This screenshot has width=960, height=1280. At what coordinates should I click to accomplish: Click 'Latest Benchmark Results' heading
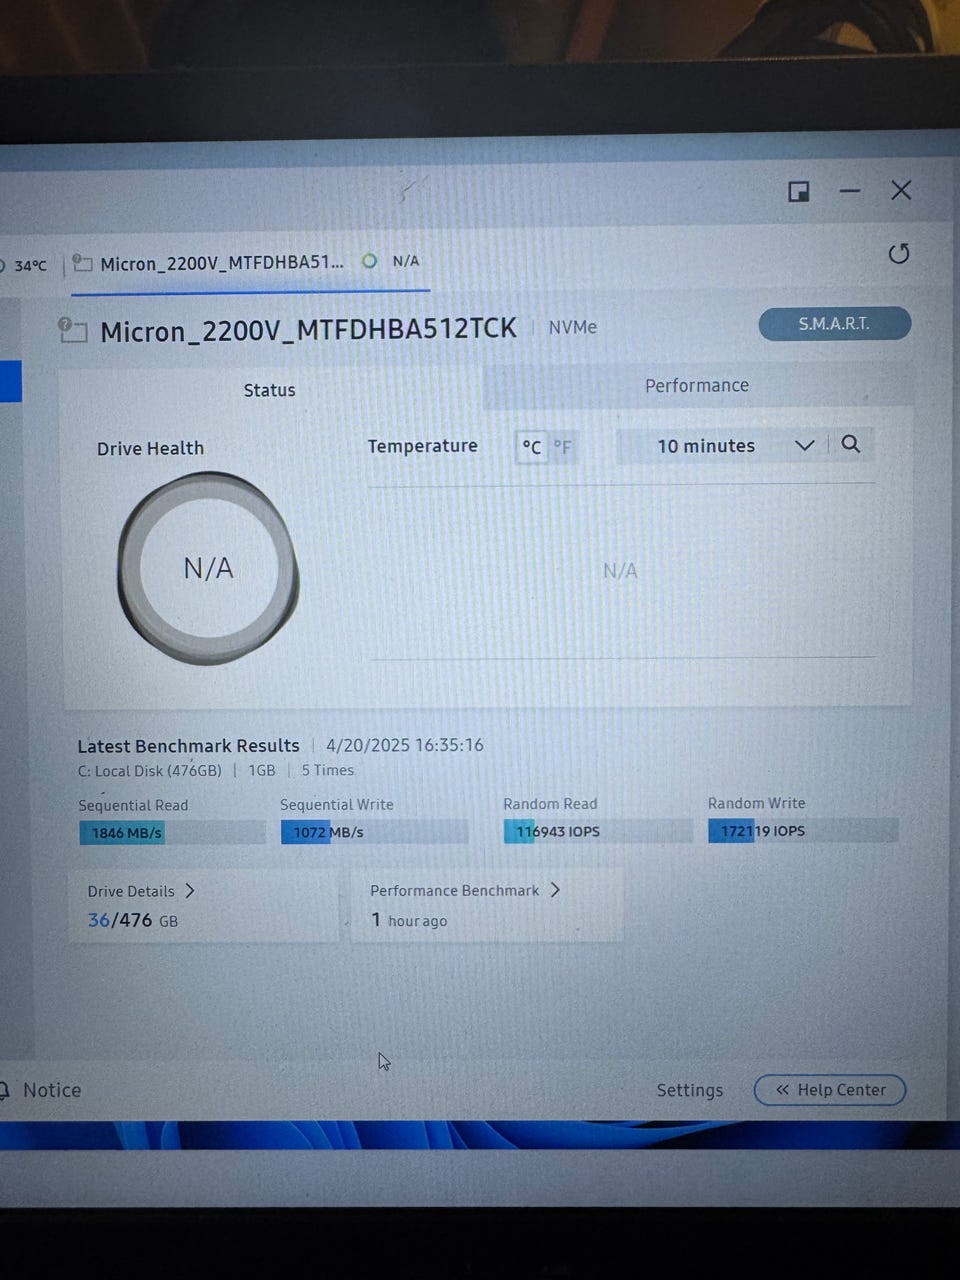[x=189, y=746]
